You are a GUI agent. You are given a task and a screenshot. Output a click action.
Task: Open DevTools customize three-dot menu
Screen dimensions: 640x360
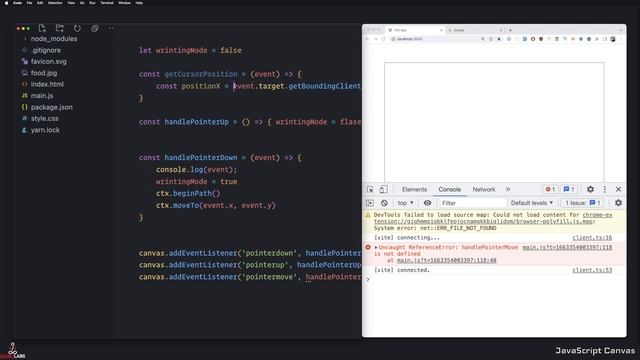[604, 189]
